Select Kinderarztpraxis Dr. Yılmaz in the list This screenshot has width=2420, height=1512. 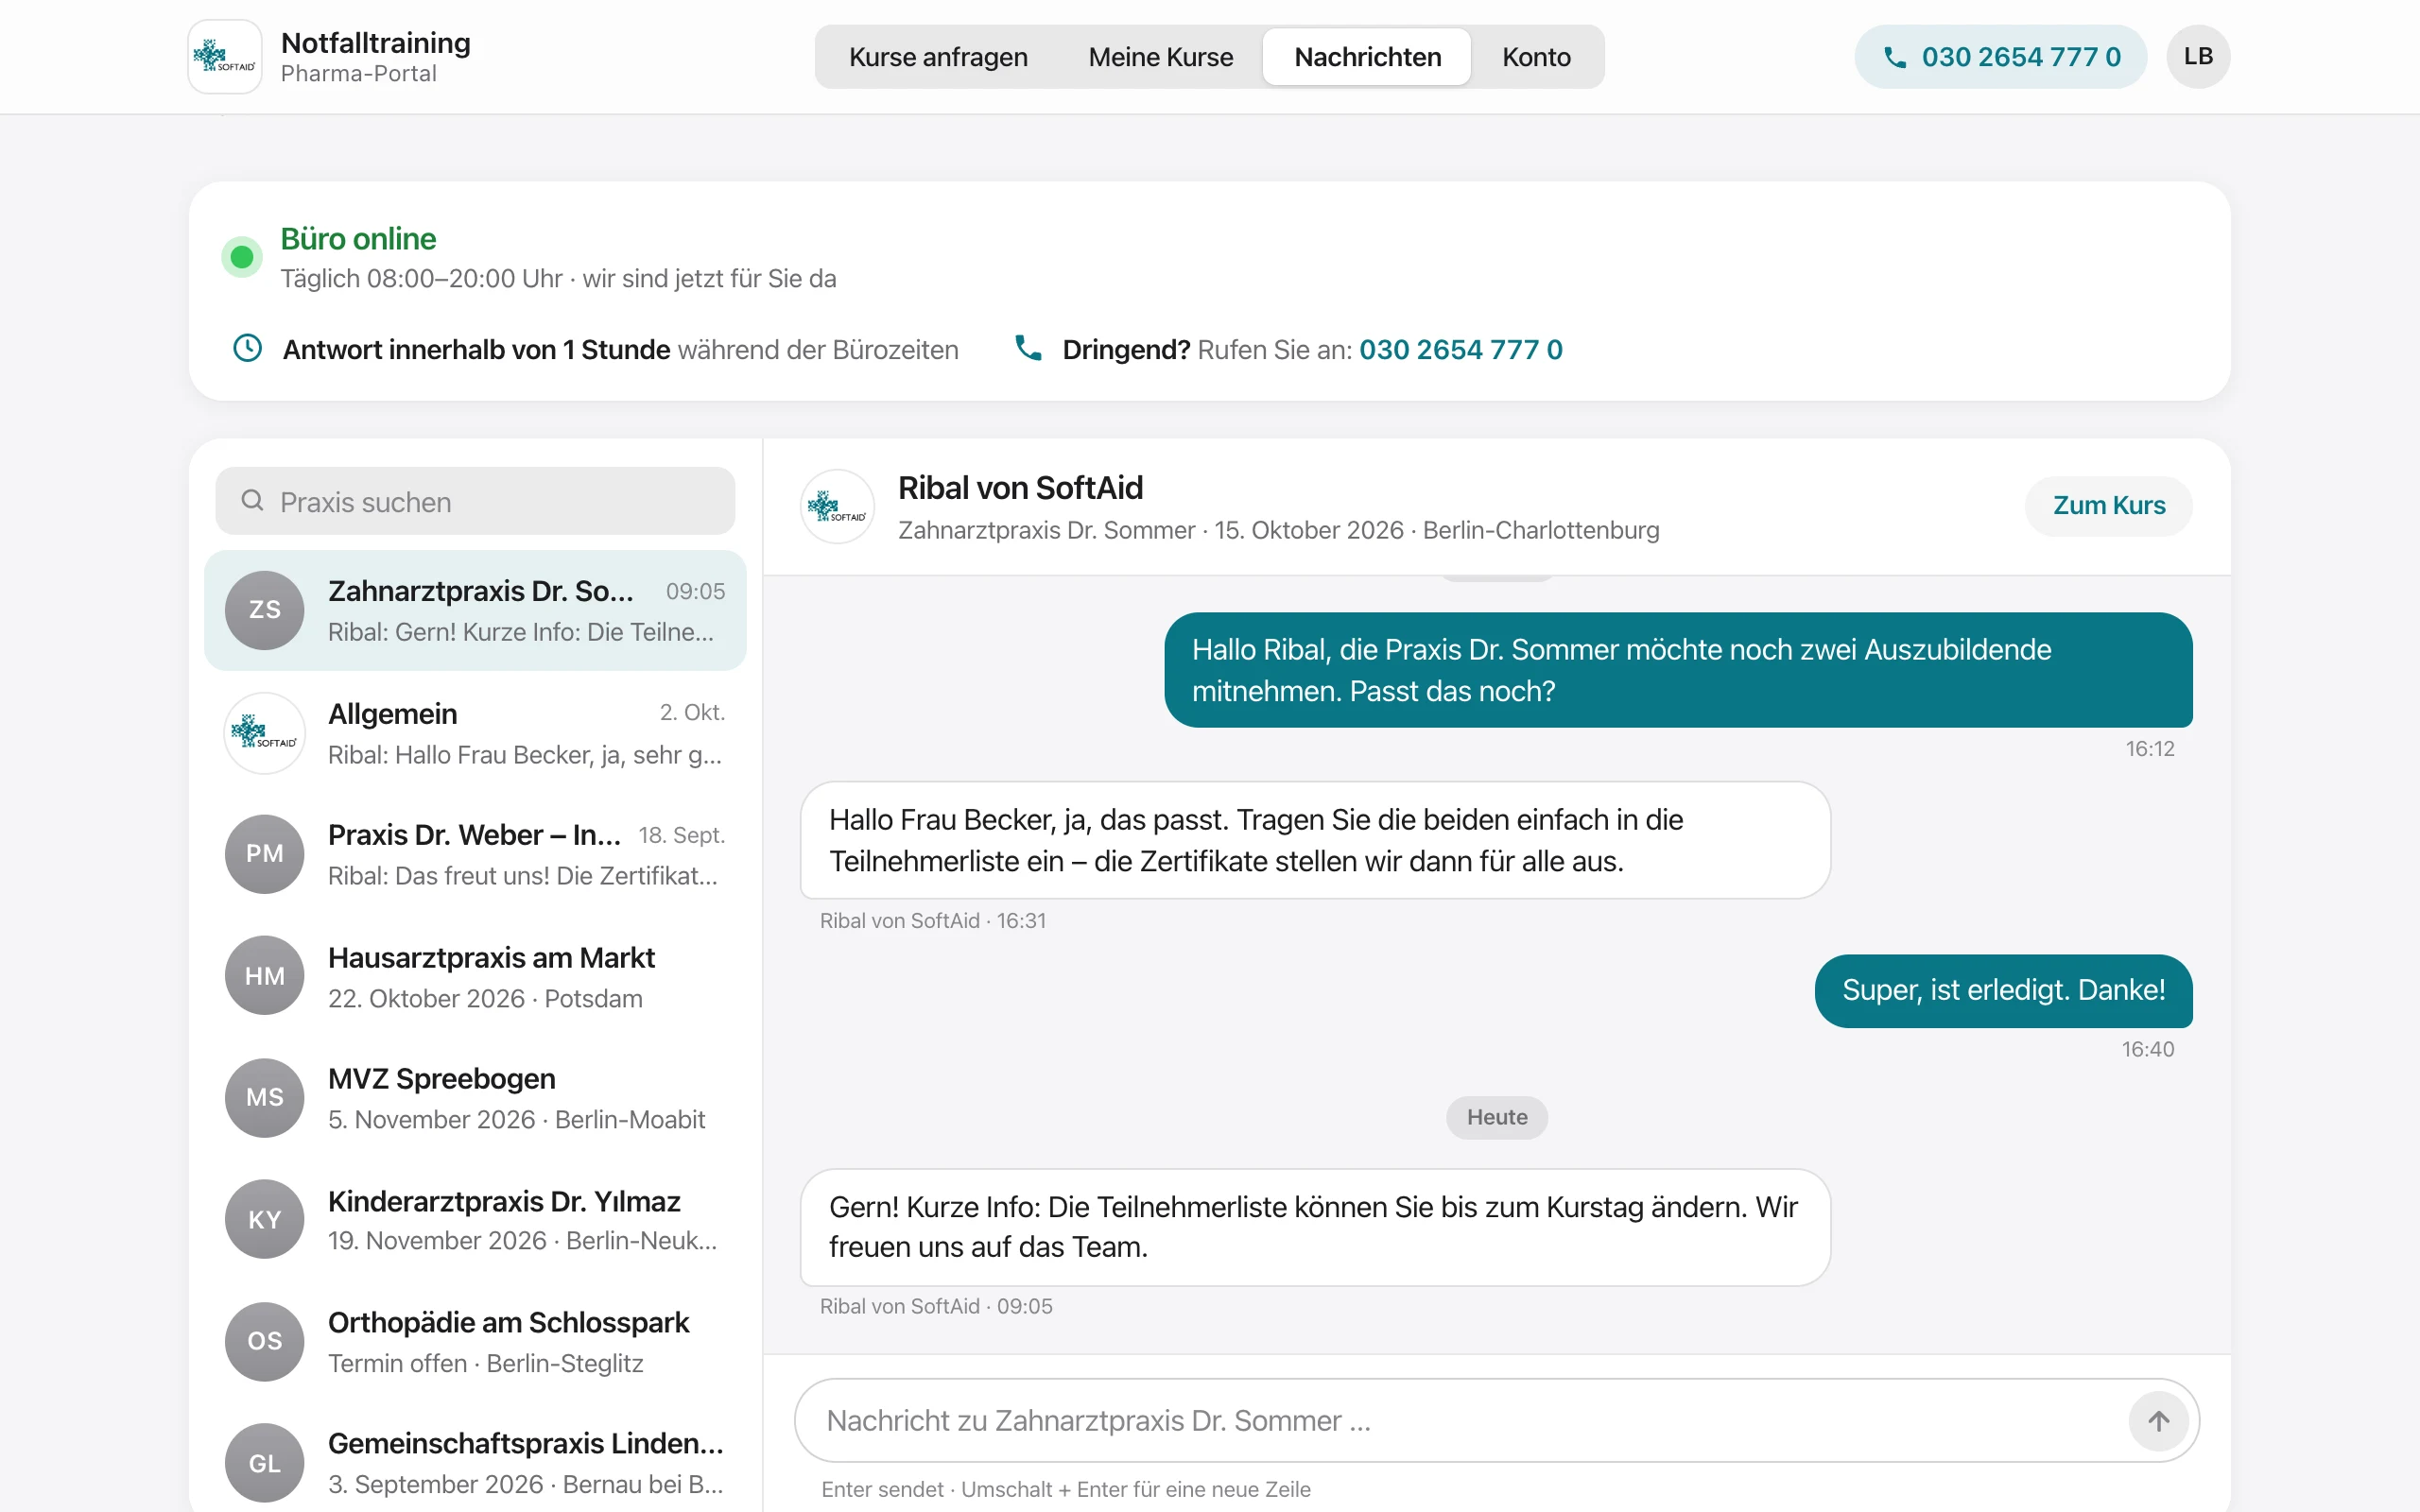pyautogui.click(x=475, y=1220)
